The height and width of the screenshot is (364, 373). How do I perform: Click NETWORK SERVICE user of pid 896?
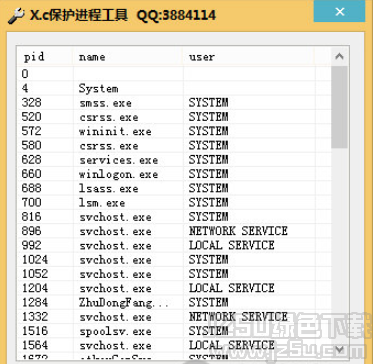238,231
